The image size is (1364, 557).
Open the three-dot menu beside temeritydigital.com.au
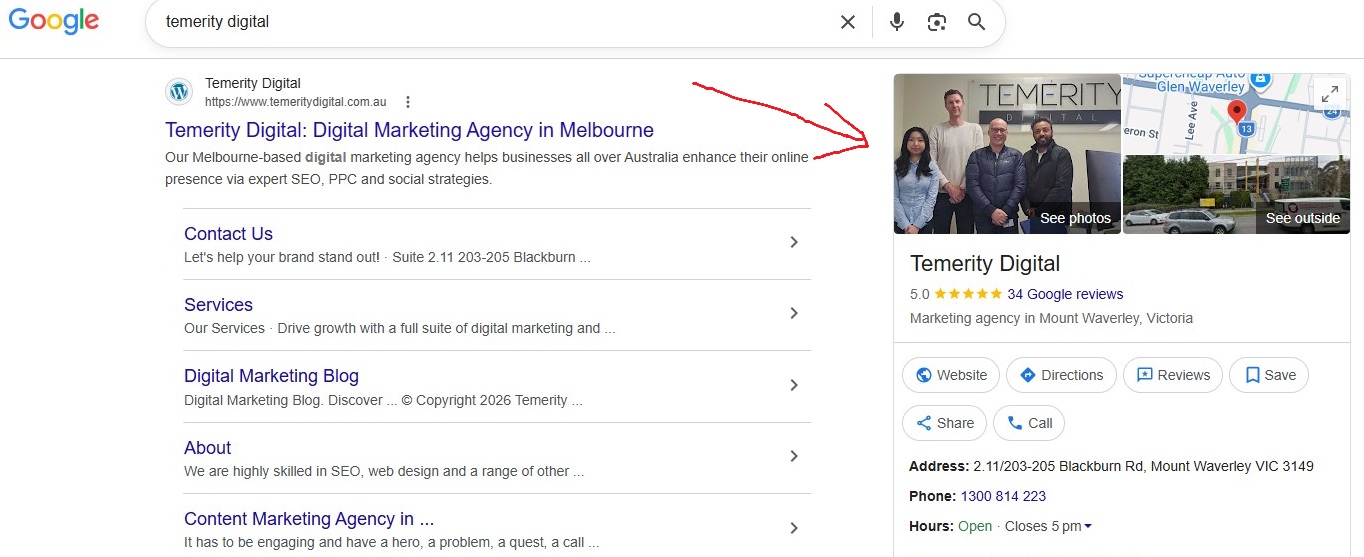(x=407, y=102)
